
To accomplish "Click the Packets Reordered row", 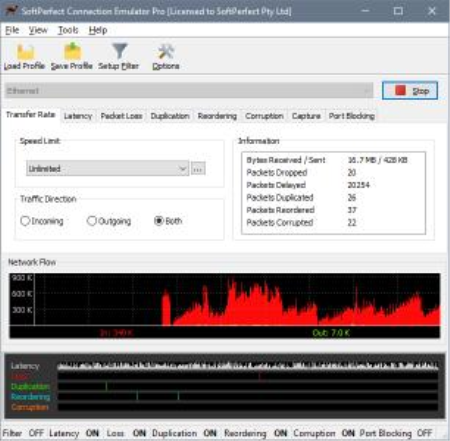I will (333, 210).
